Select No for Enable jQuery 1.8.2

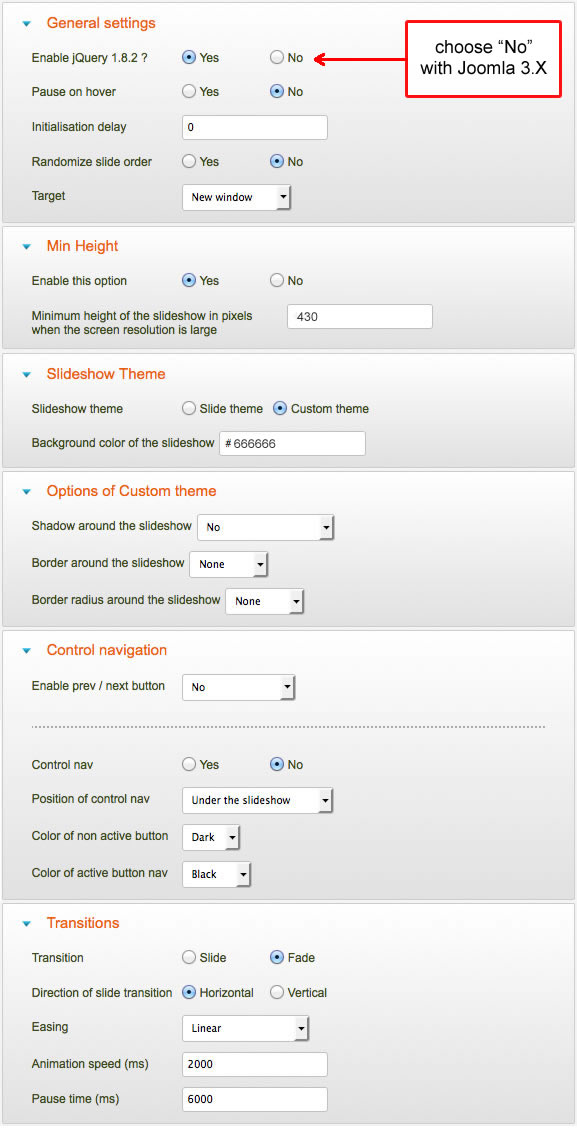coord(277,58)
